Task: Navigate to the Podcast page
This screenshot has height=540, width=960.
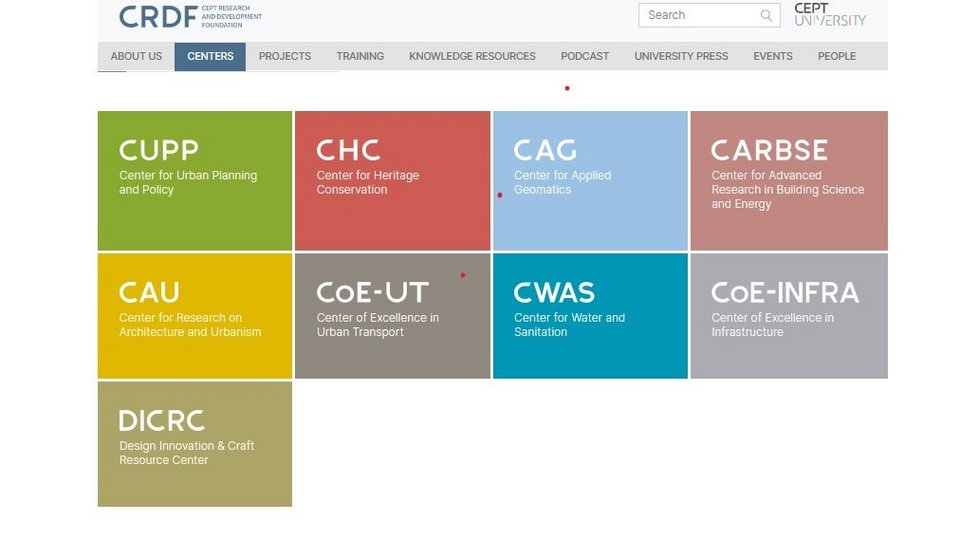Action: [585, 56]
